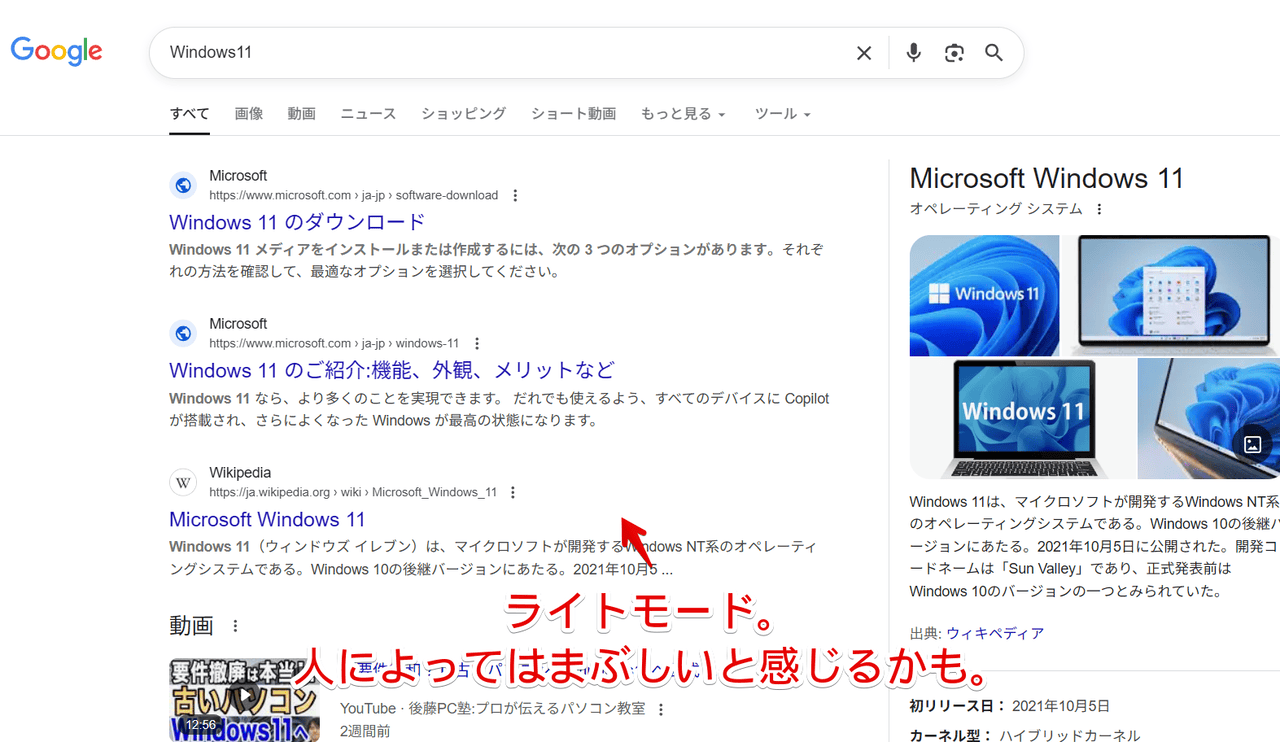Click first Microsoft result globe favicon

[x=183, y=185]
